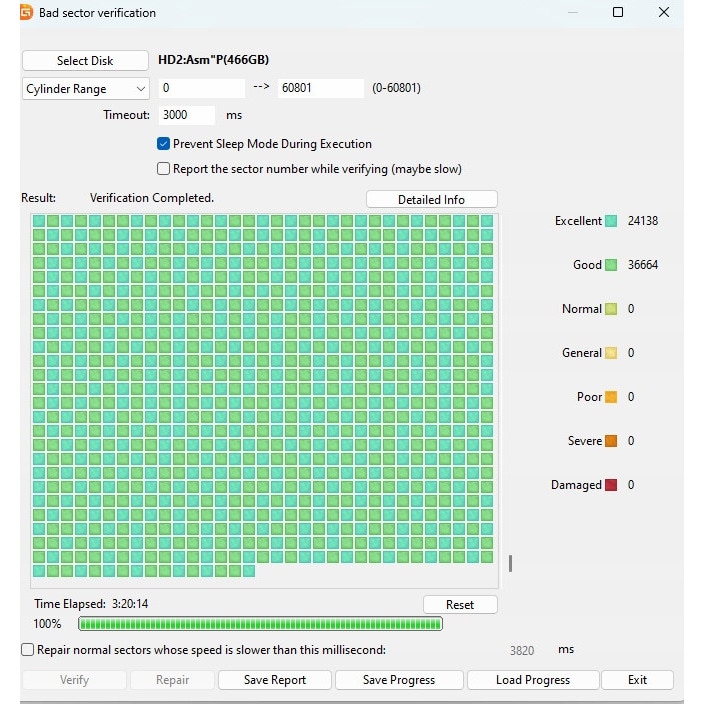Click the Good green legend swatch
Image resolution: width=704 pixels, height=704 pixels.
610,265
